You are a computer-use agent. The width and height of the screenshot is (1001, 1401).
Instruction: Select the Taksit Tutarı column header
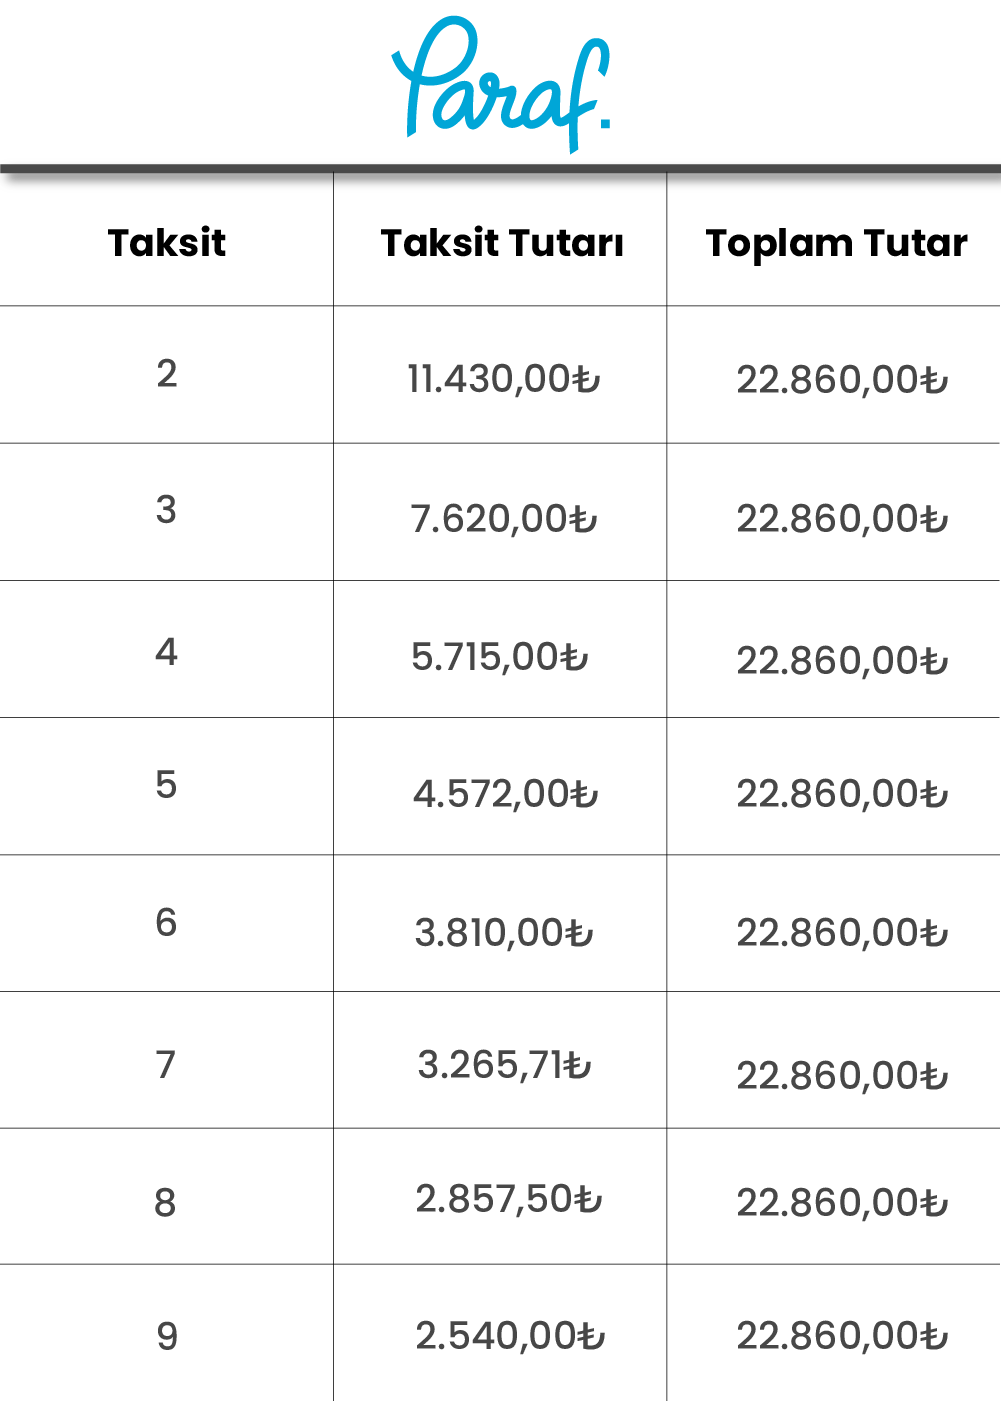click(x=502, y=243)
